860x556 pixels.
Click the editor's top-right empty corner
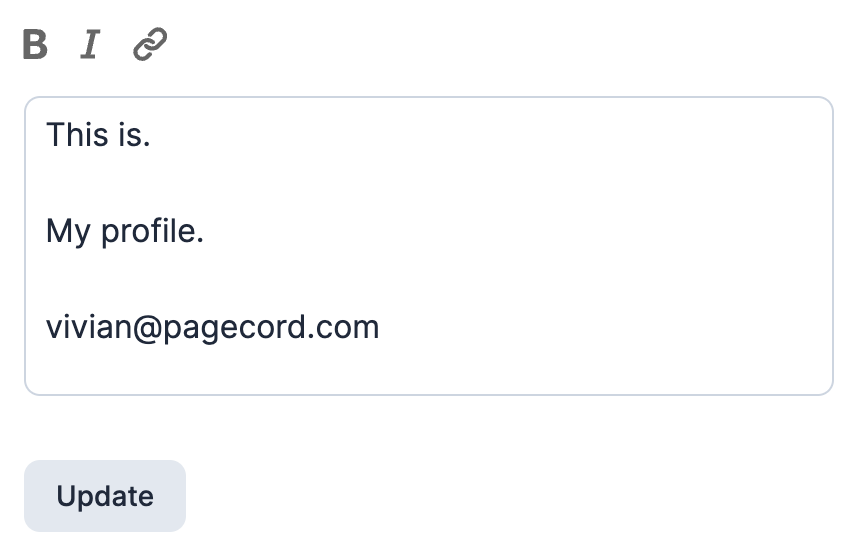click(812, 116)
